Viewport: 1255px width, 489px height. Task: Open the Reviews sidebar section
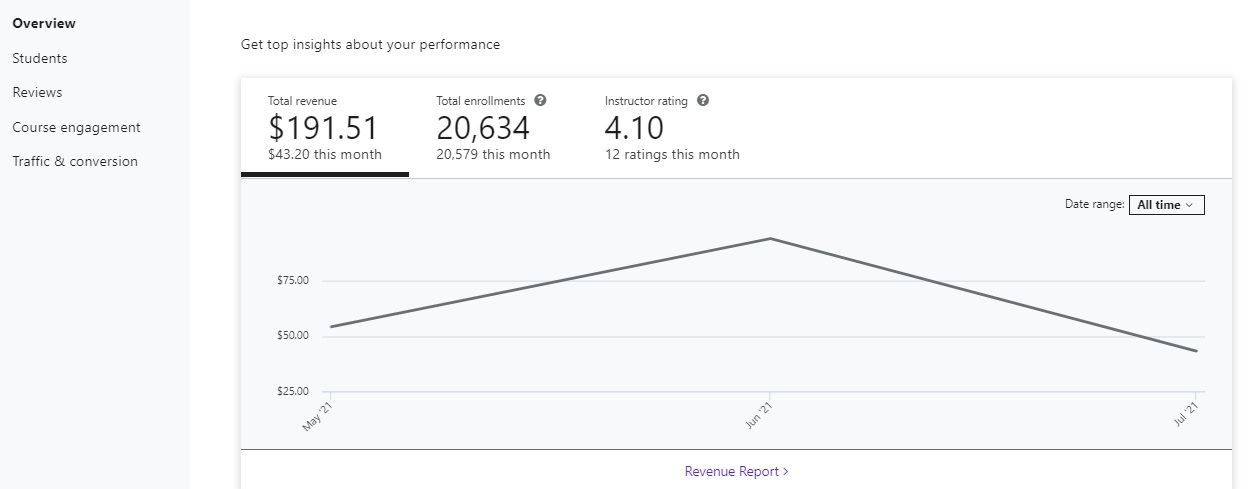(37, 92)
